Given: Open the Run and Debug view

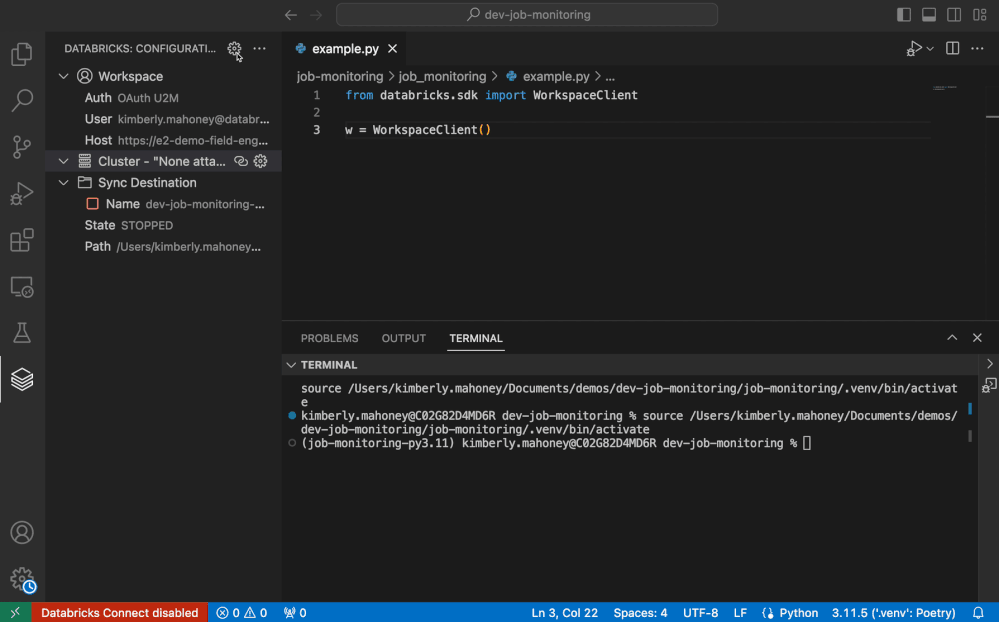Looking at the screenshot, I should pyautogui.click(x=22, y=194).
